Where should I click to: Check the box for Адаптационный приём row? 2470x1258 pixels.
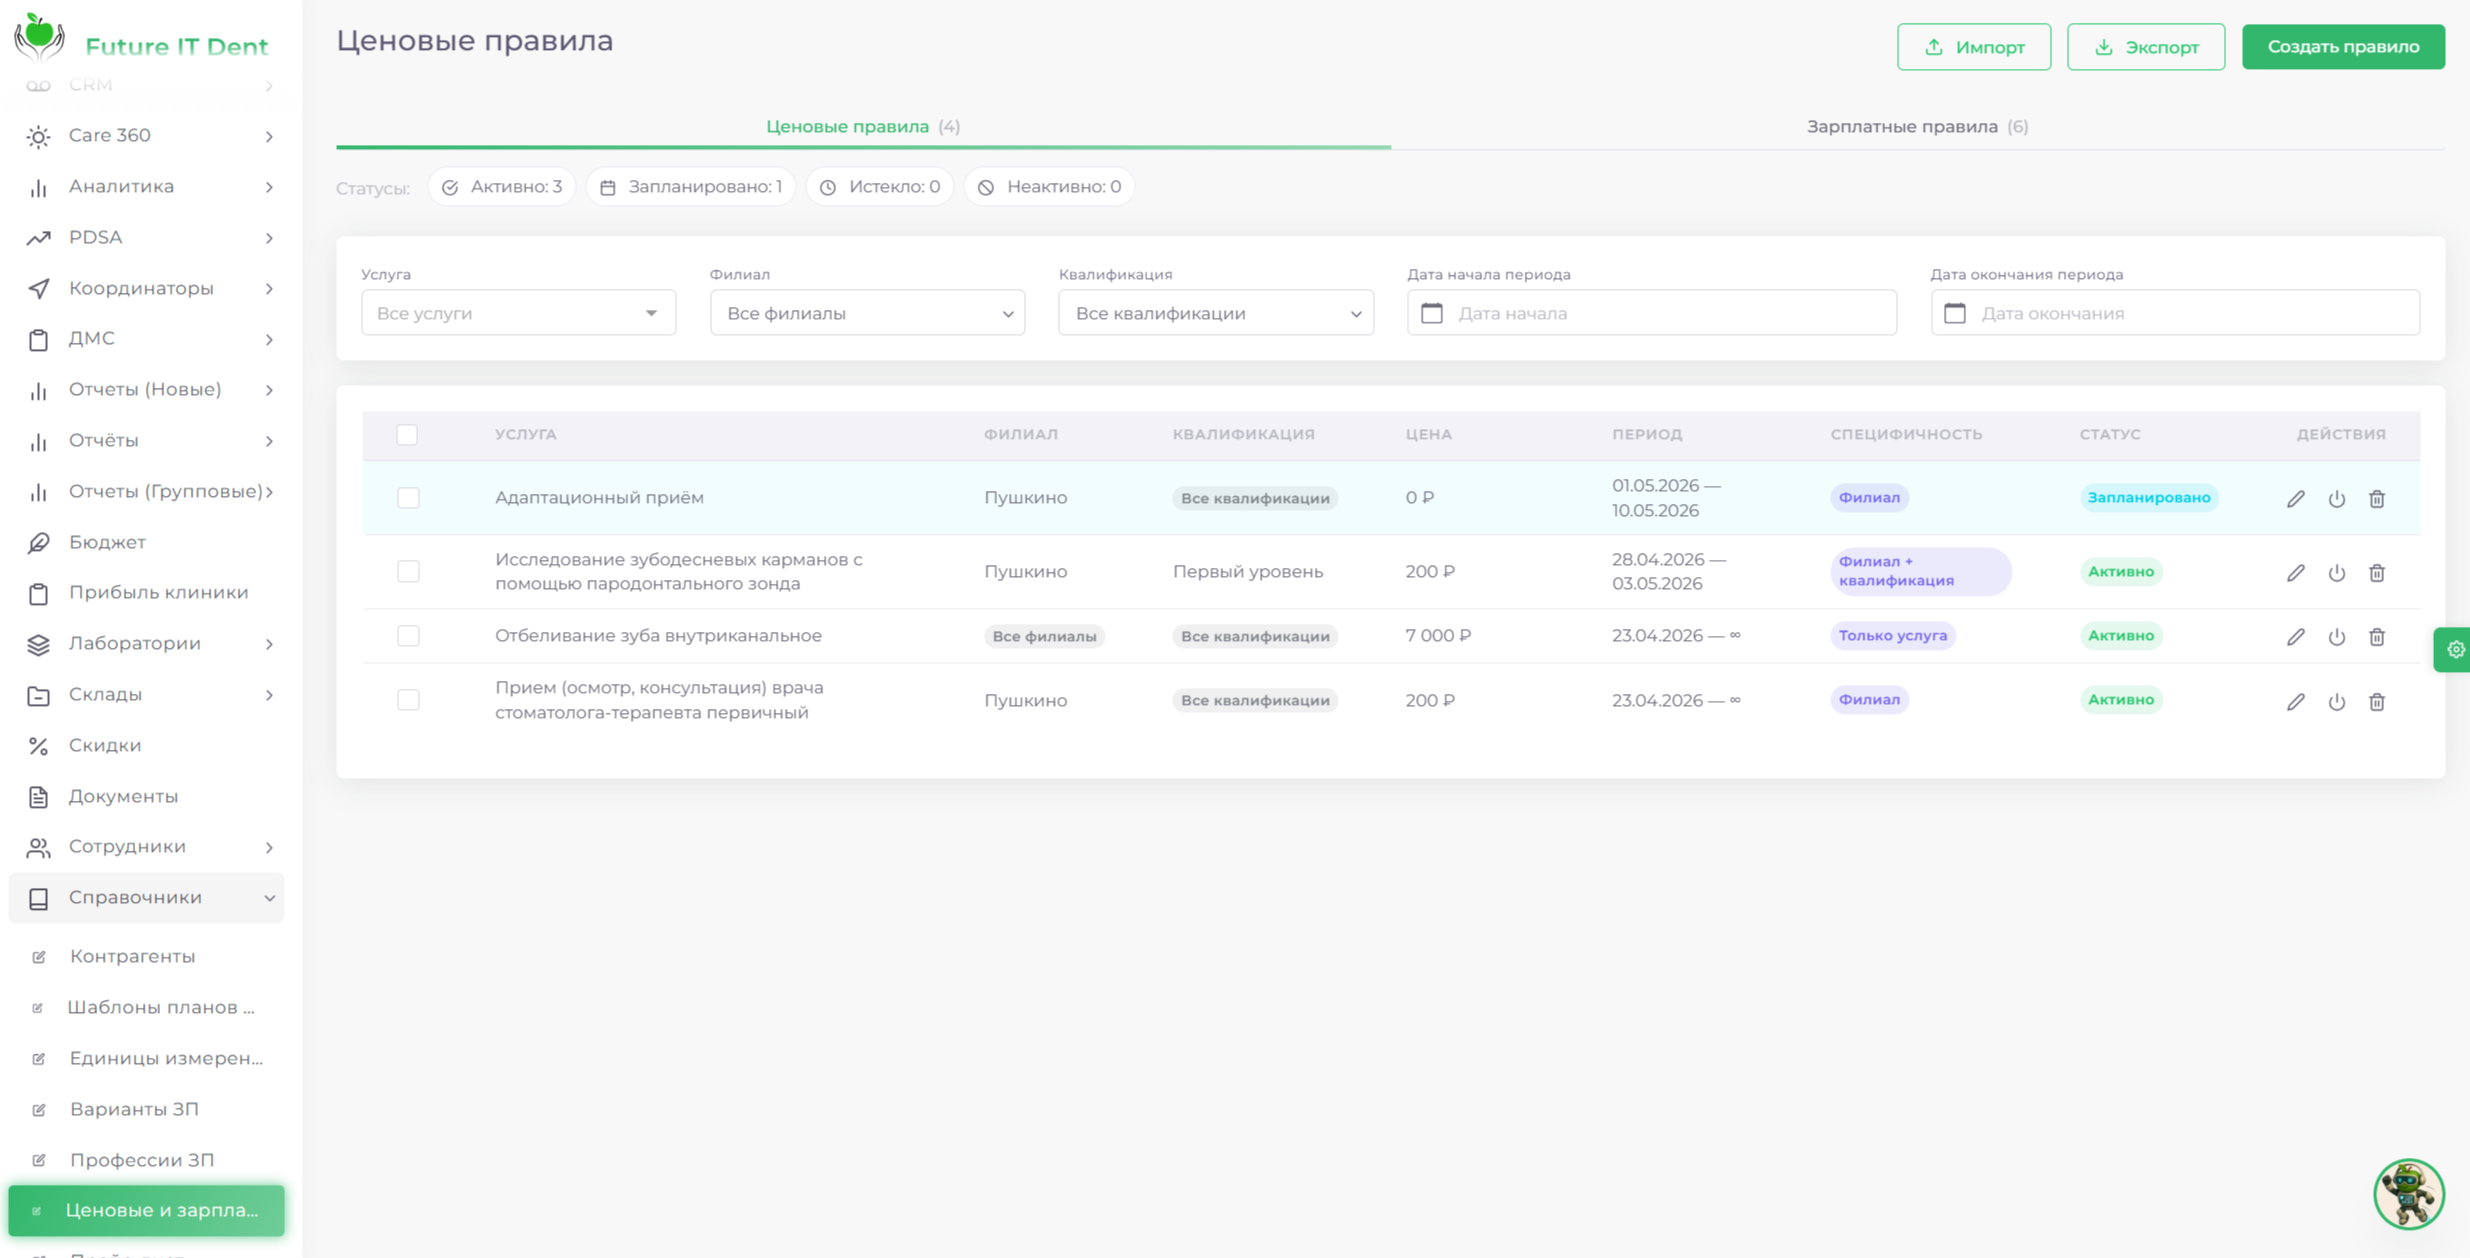point(408,498)
